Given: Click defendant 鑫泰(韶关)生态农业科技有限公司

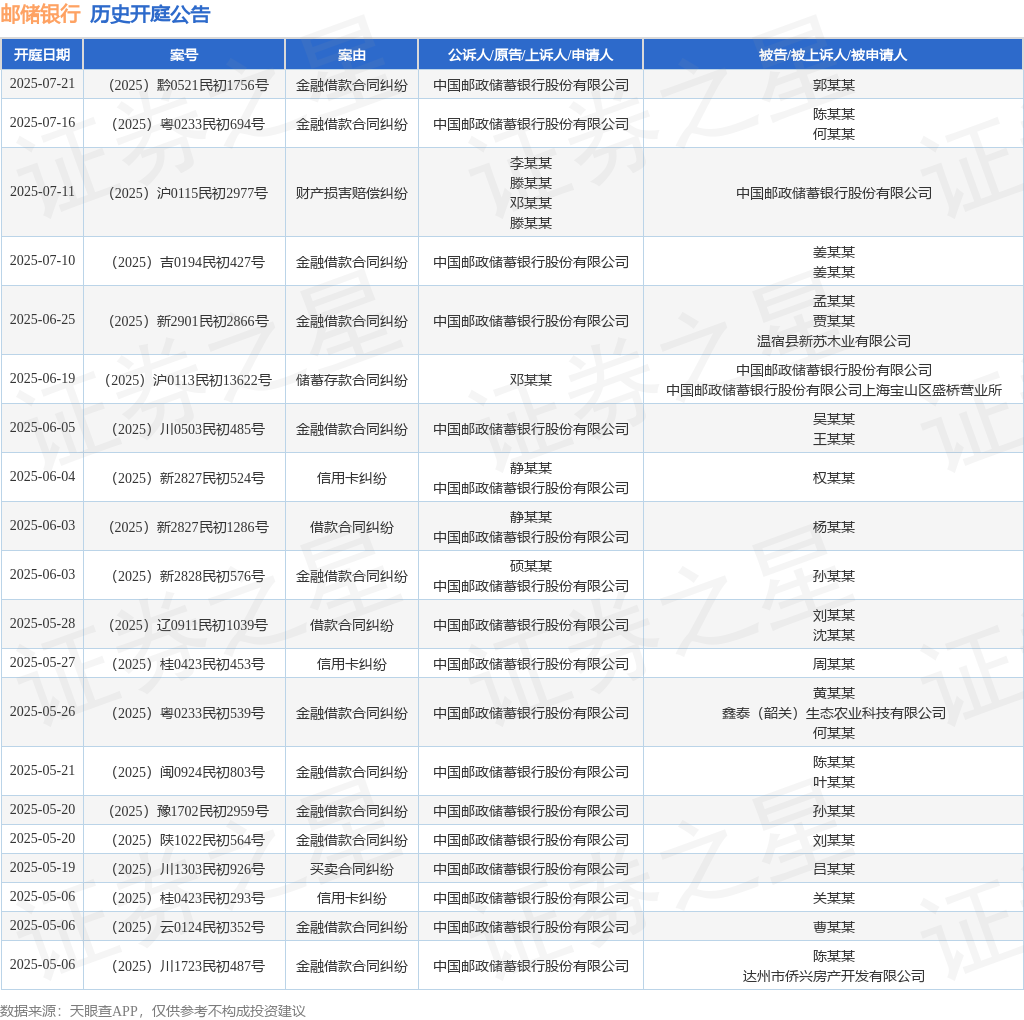Looking at the screenshot, I should click(x=833, y=713).
